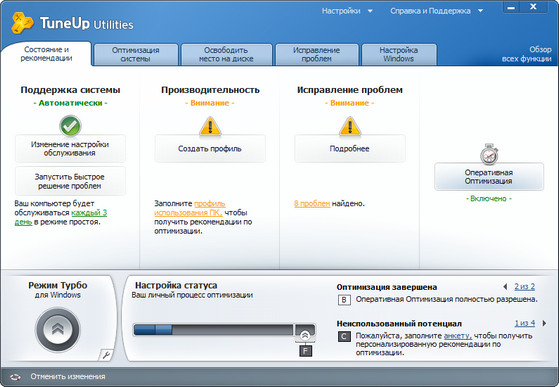559x387 pixels.
Task: Toggle Оперативная Оптимизация button
Action: (489, 177)
